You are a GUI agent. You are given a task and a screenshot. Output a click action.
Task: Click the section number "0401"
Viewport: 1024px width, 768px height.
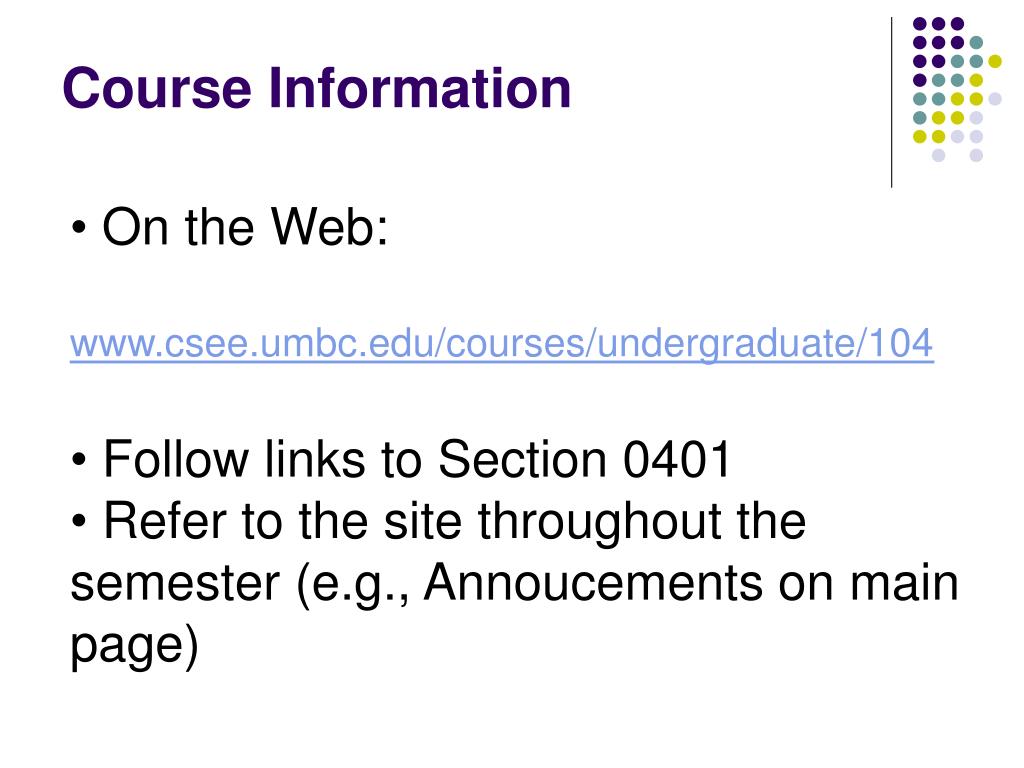click(677, 459)
